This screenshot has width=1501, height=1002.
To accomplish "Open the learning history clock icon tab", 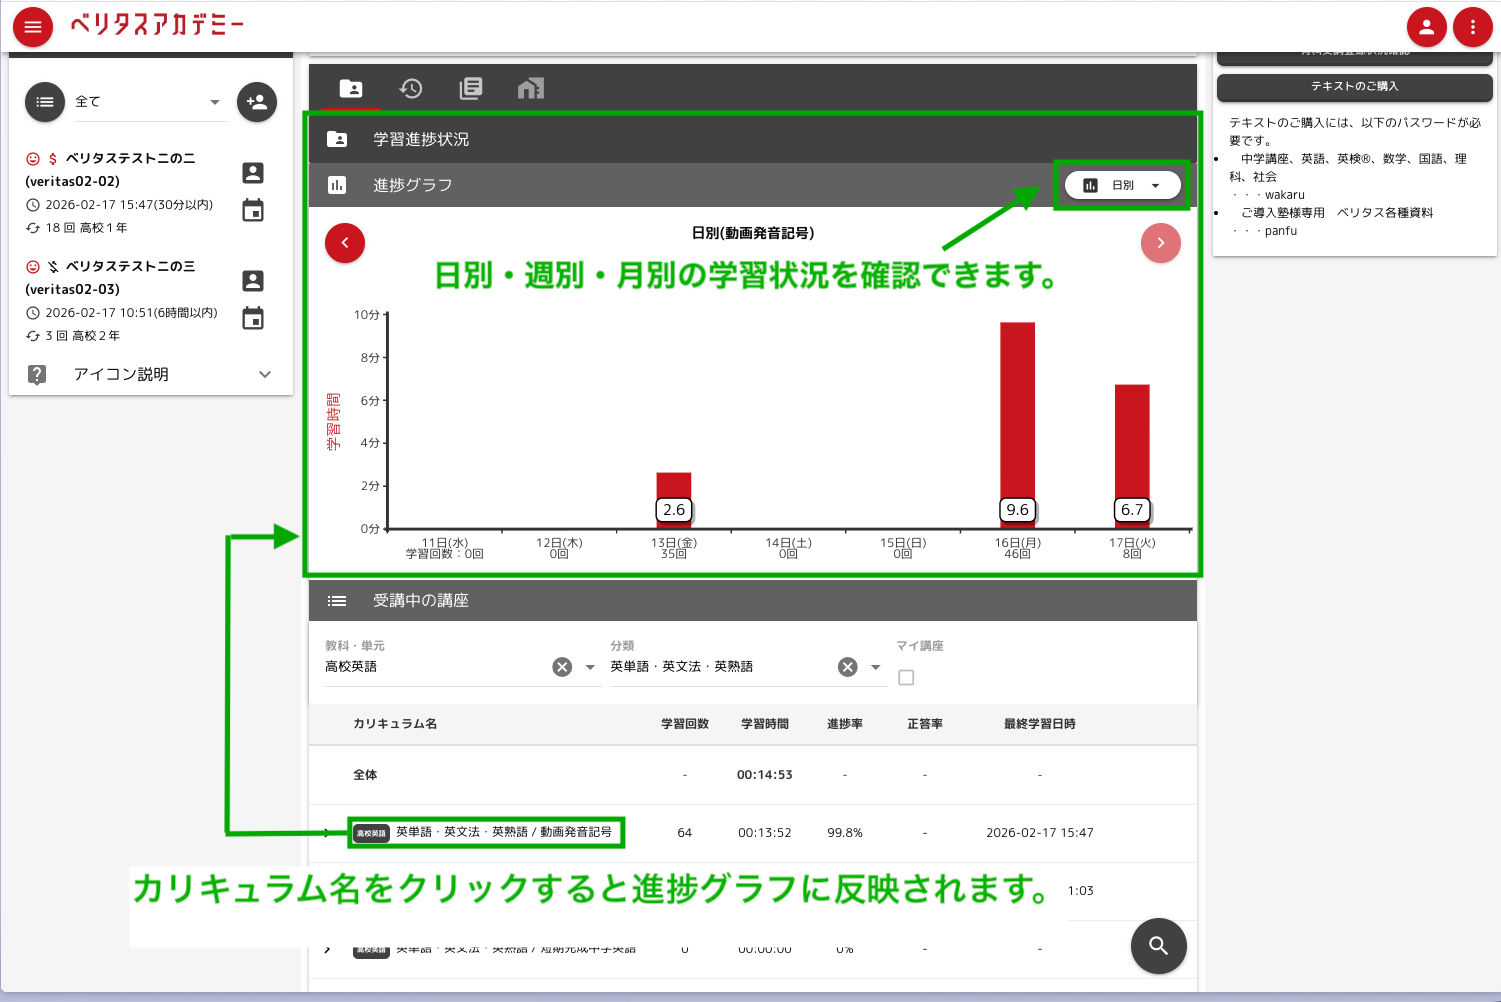I will click(x=410, y=88).
